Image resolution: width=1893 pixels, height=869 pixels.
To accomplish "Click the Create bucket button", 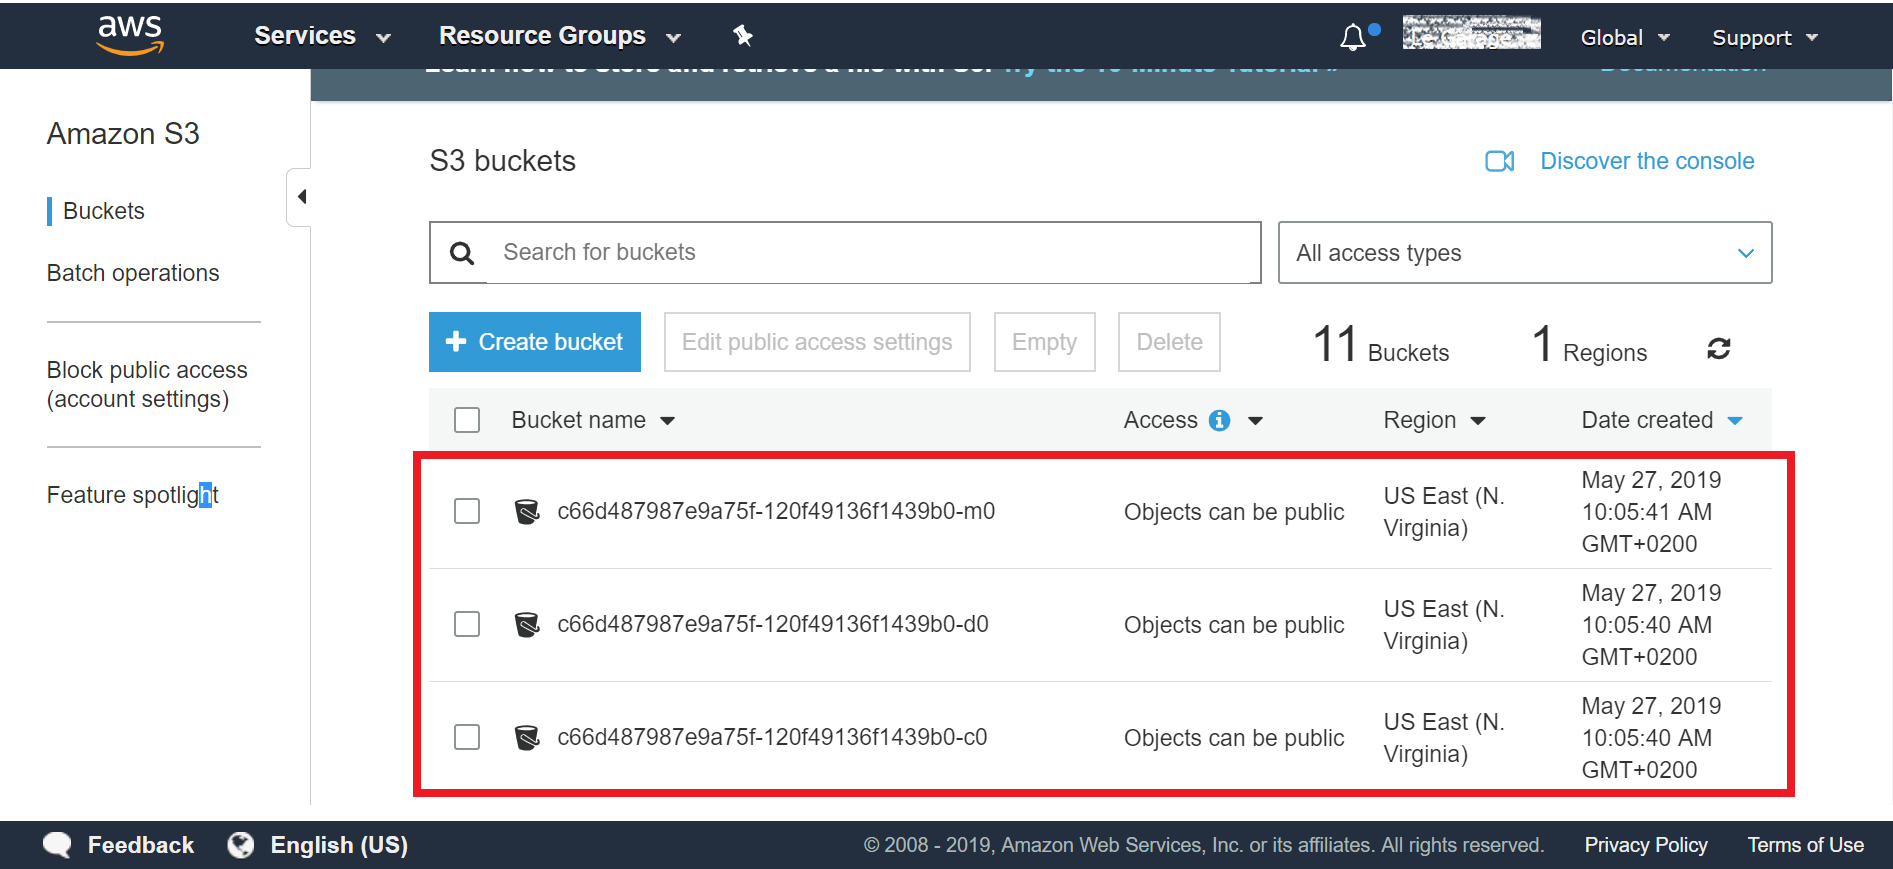I will [x=535, y=342].
